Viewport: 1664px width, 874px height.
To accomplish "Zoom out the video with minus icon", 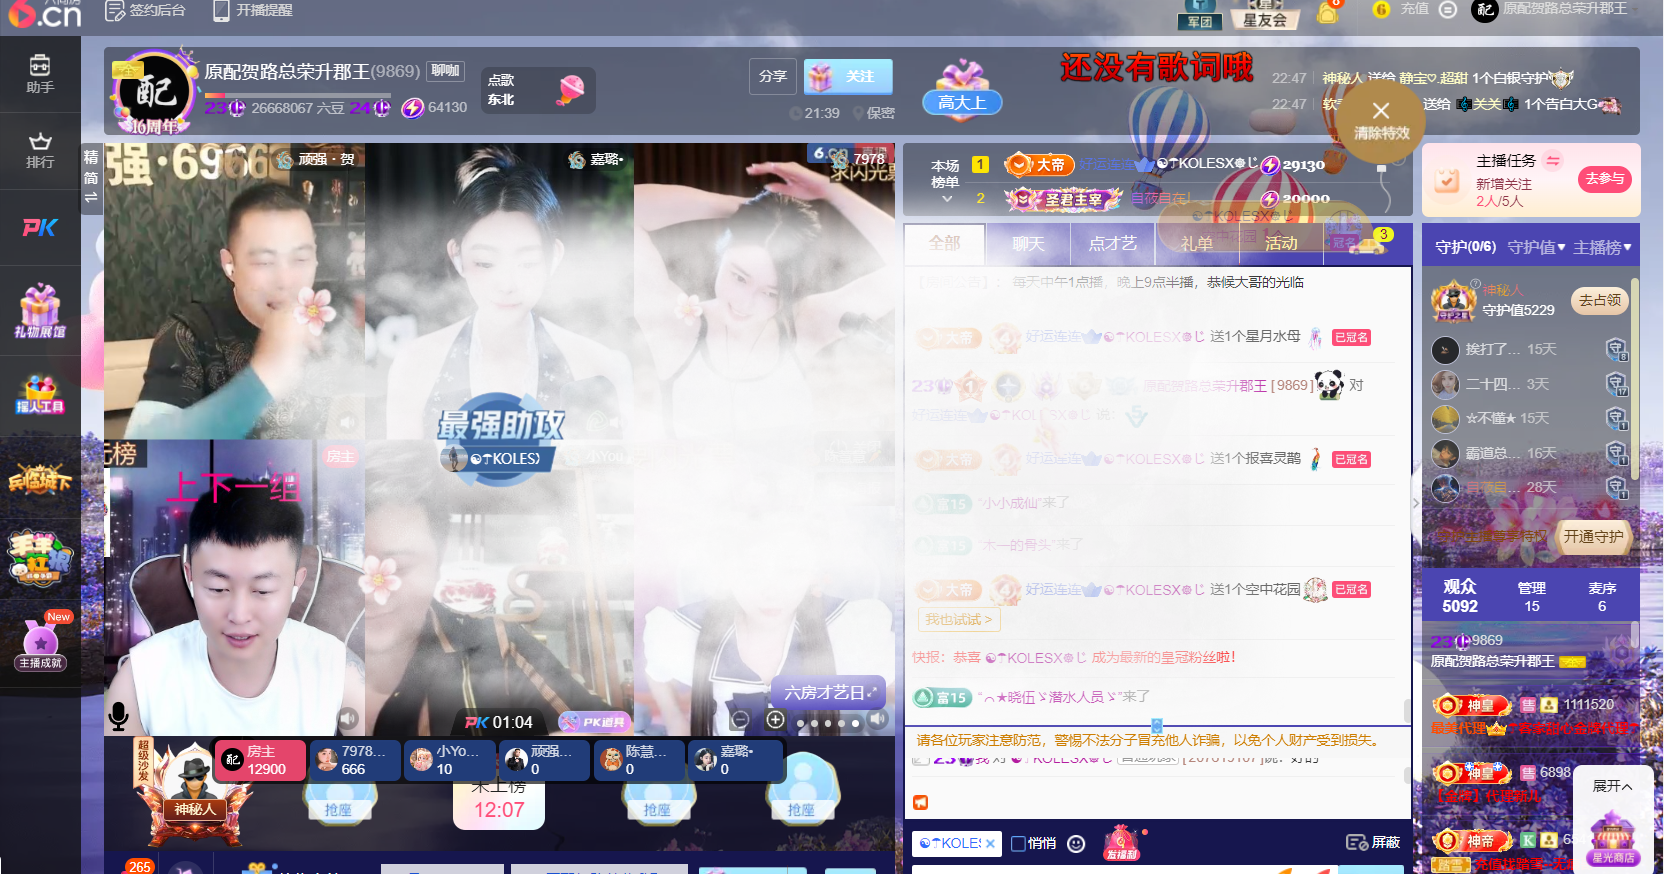I will point(740,720).
